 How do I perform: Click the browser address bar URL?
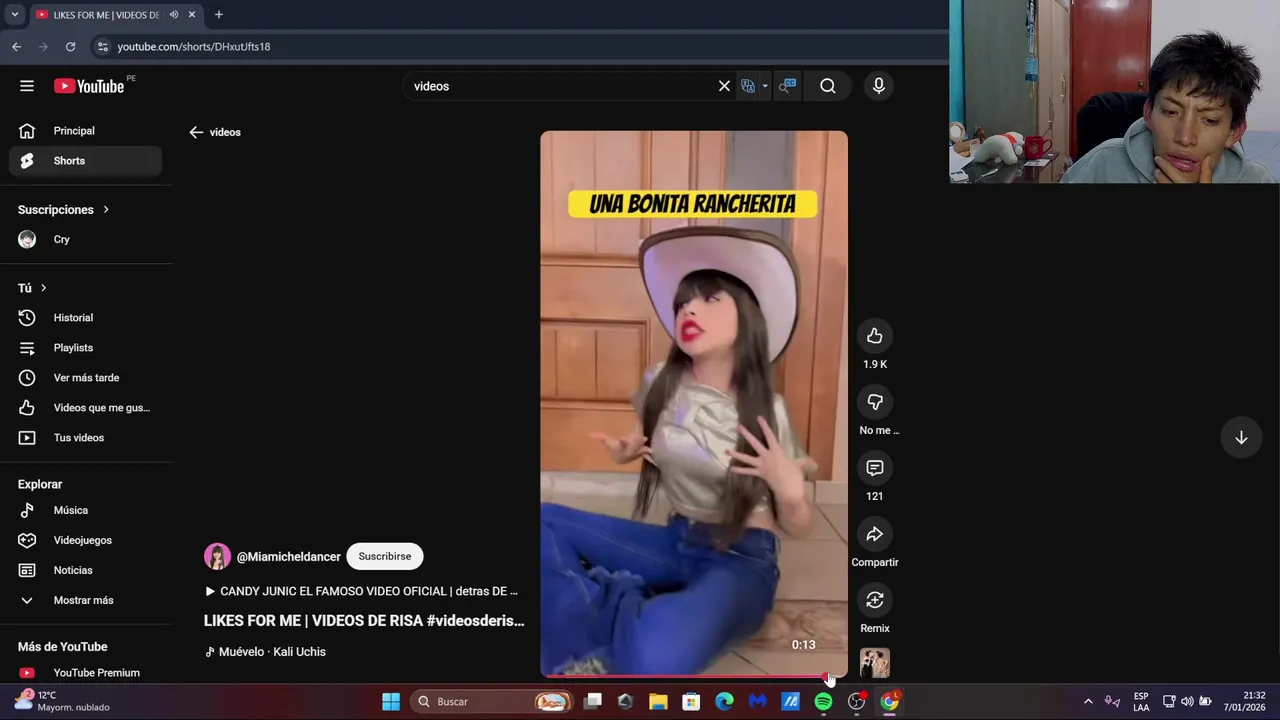[194, 47]
